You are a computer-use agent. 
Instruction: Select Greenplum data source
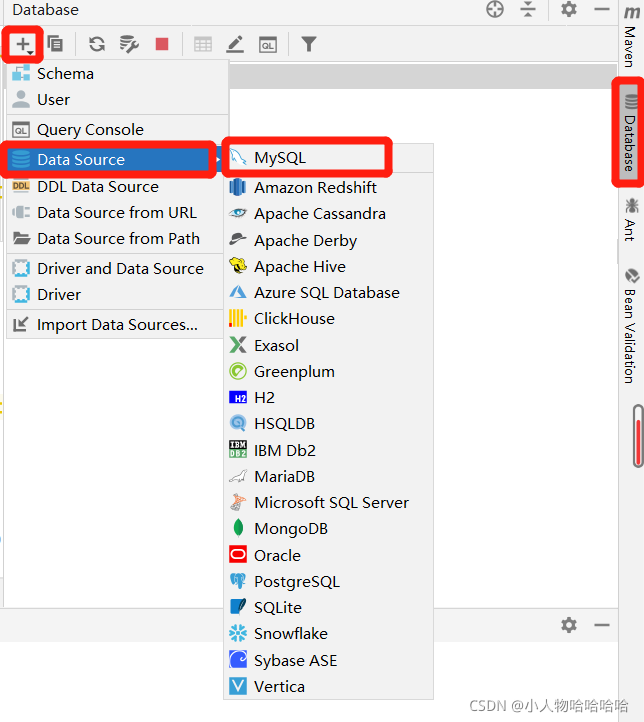[x=329, y=372]
